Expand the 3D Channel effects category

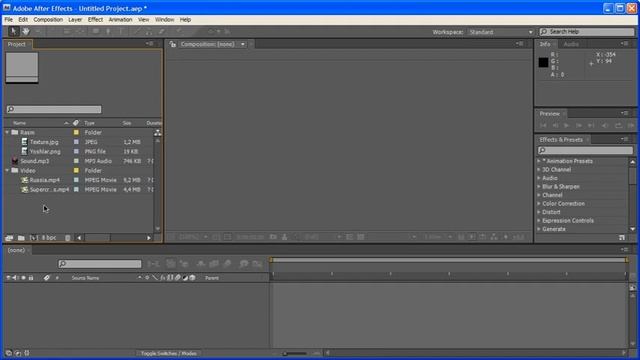point(539,169)
